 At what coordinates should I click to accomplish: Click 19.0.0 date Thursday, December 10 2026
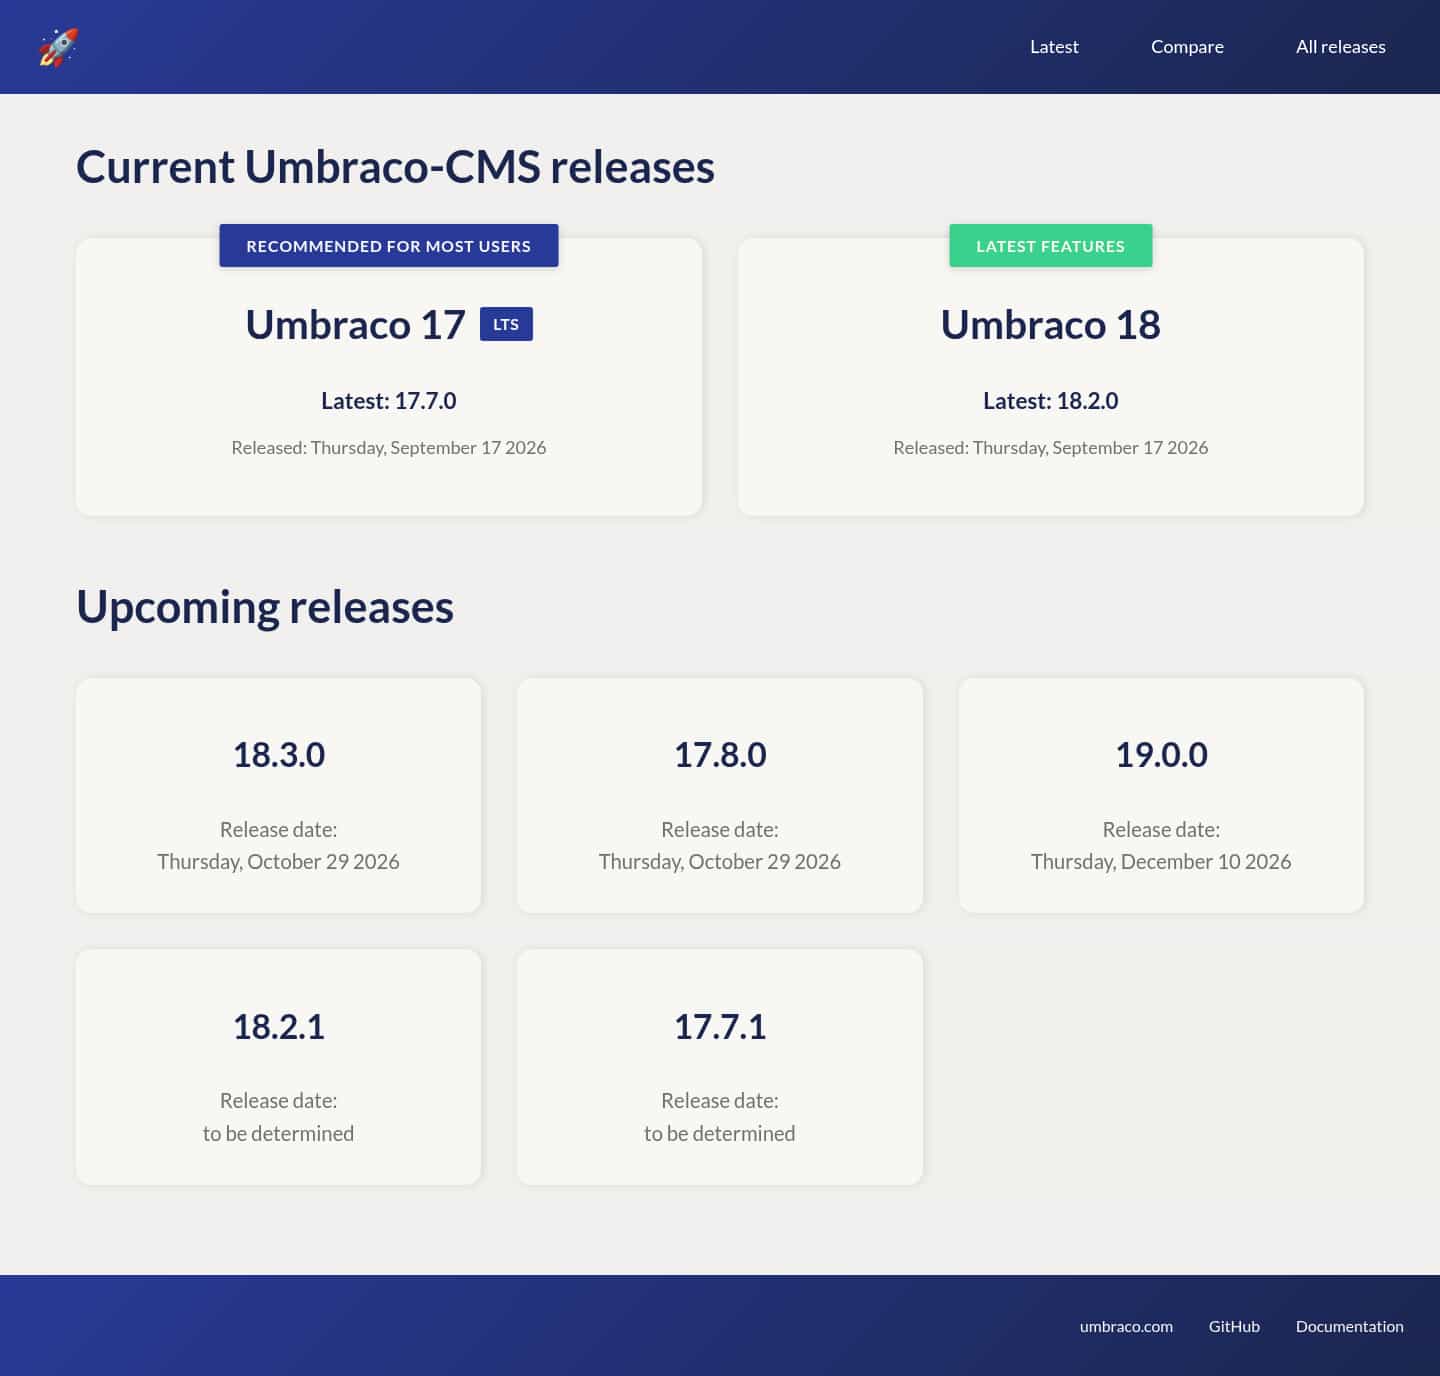pyautogui.click(x=1161, y=862)
